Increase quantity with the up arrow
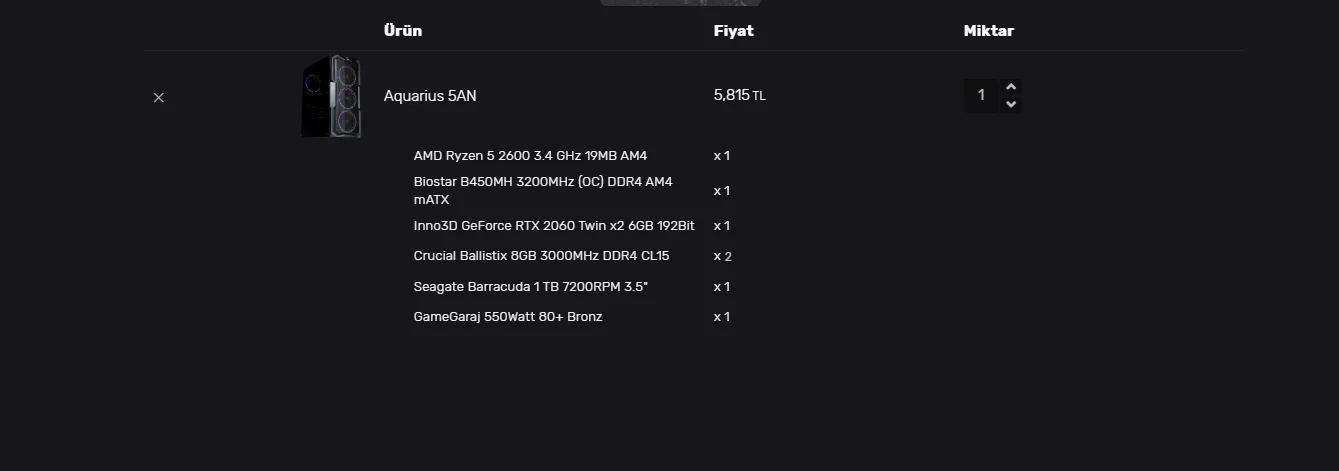This screenshot has width=1339, height=471. [1011, 87]
